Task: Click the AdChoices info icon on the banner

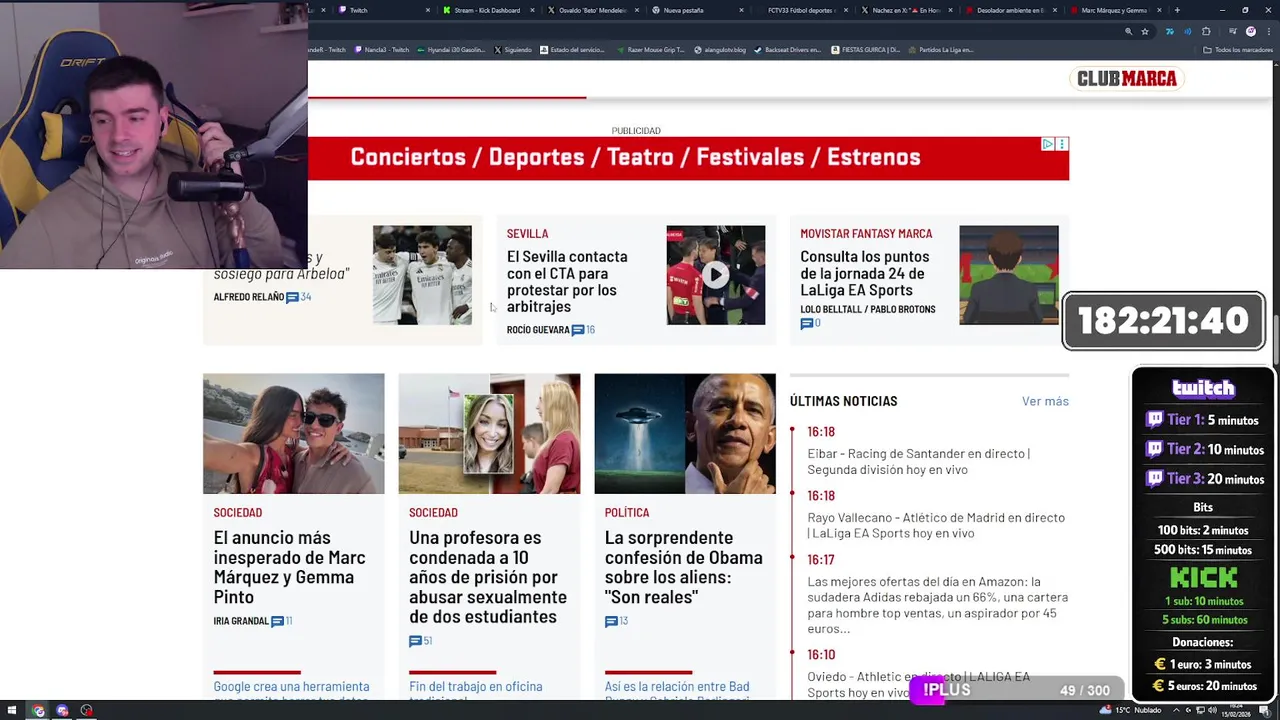Action: pos(1047,144)
